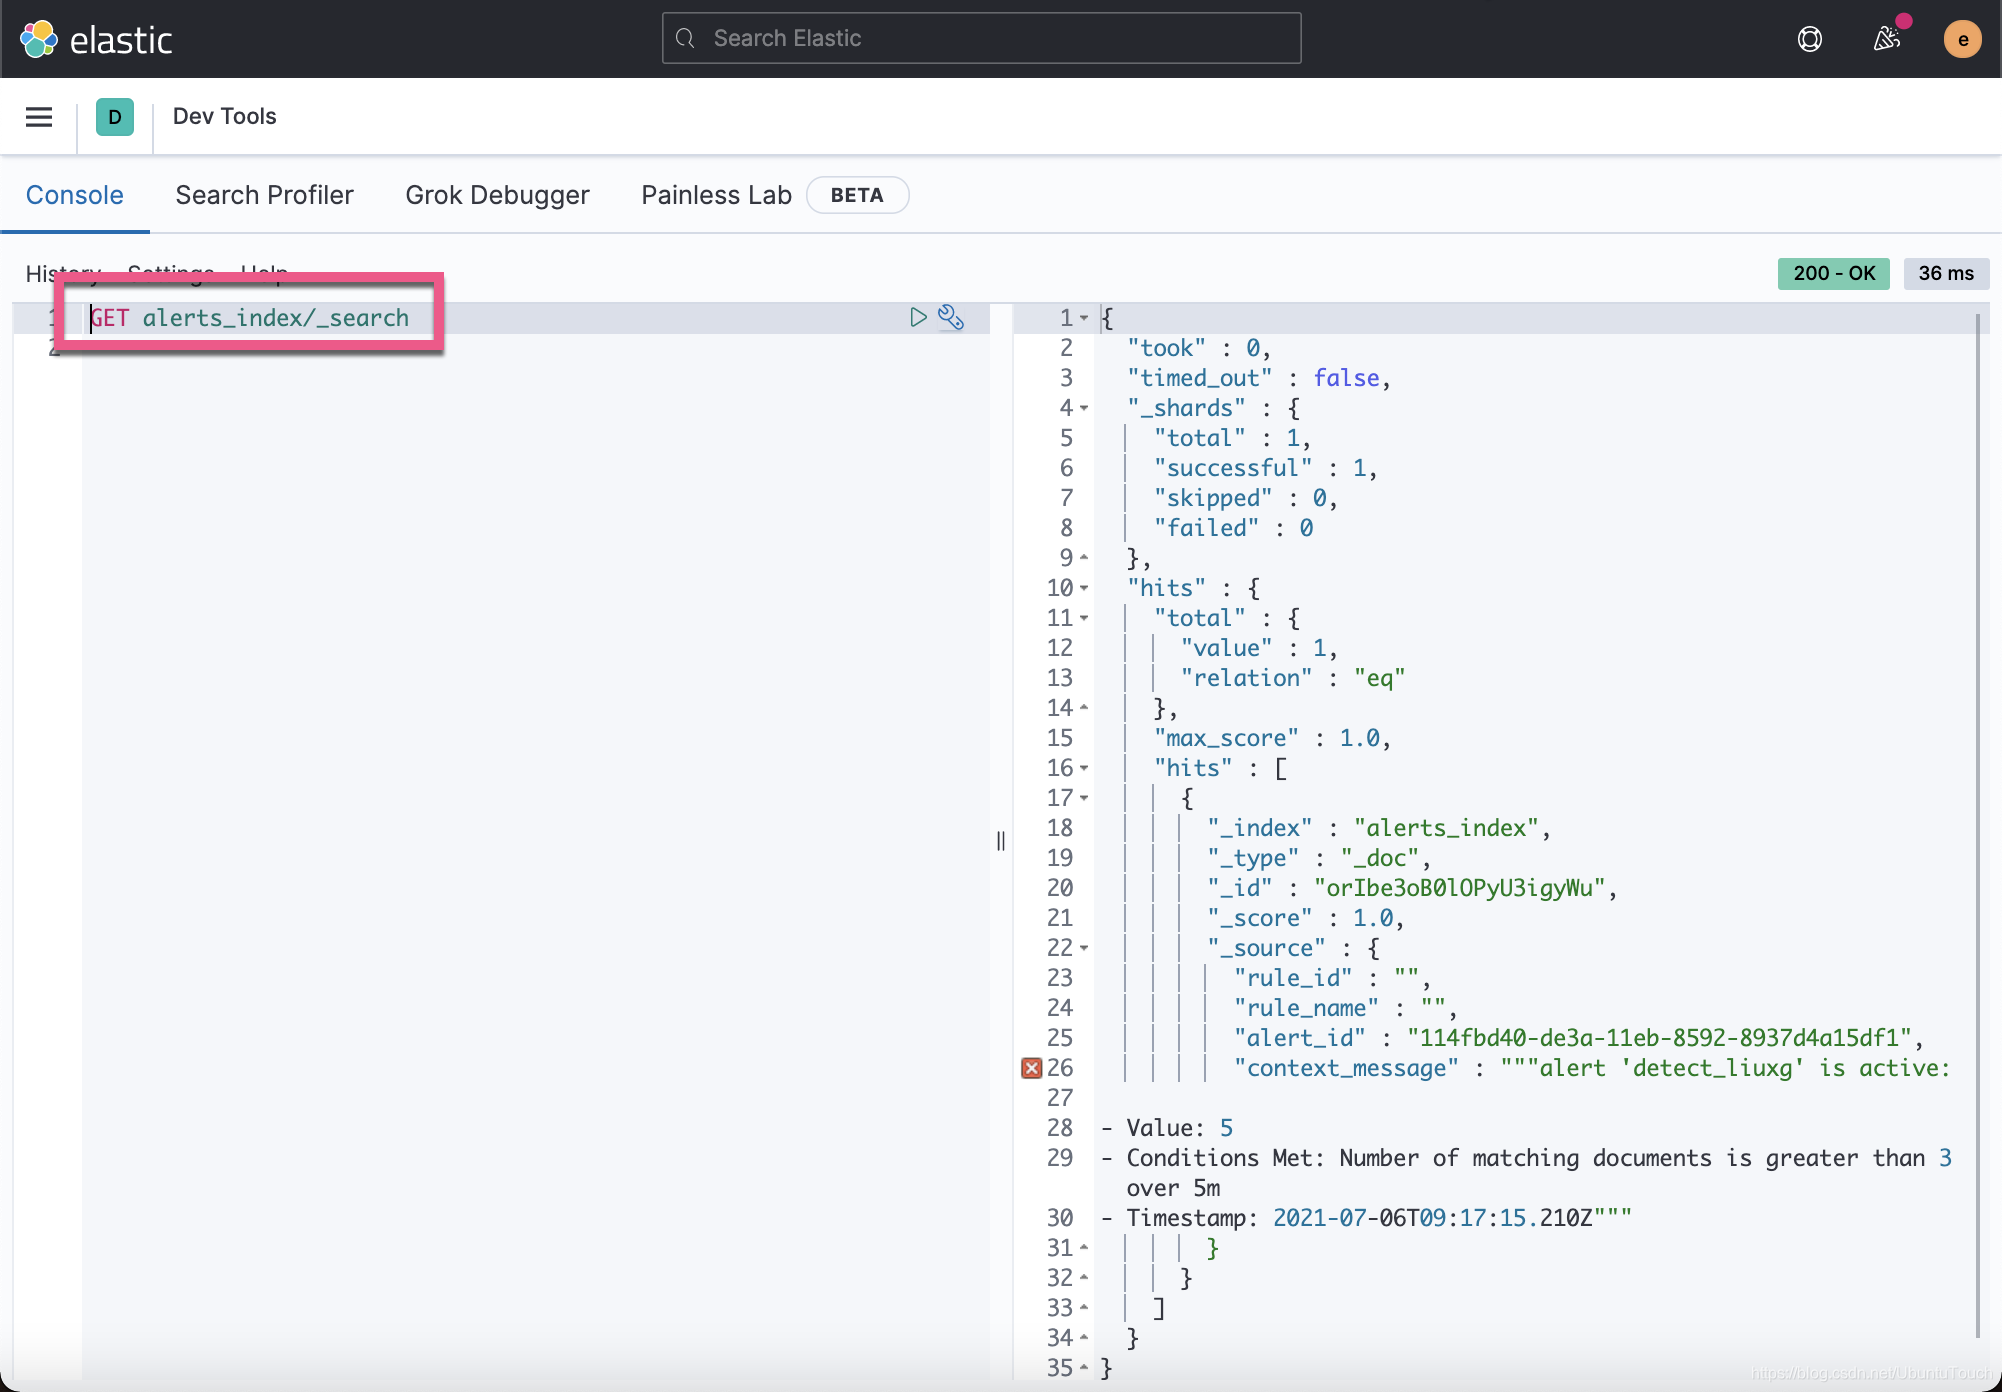This screenshot has width=2002, height=1392.
Task: Switch to the Grok Debugger tab
Action: [497, 195]
